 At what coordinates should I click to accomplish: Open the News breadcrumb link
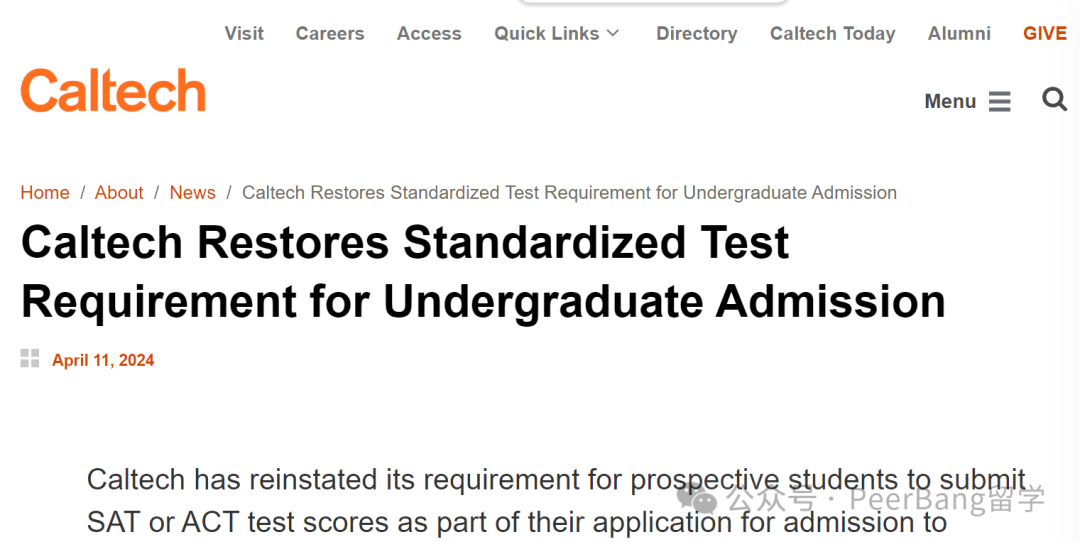click(x=192, y=192)
